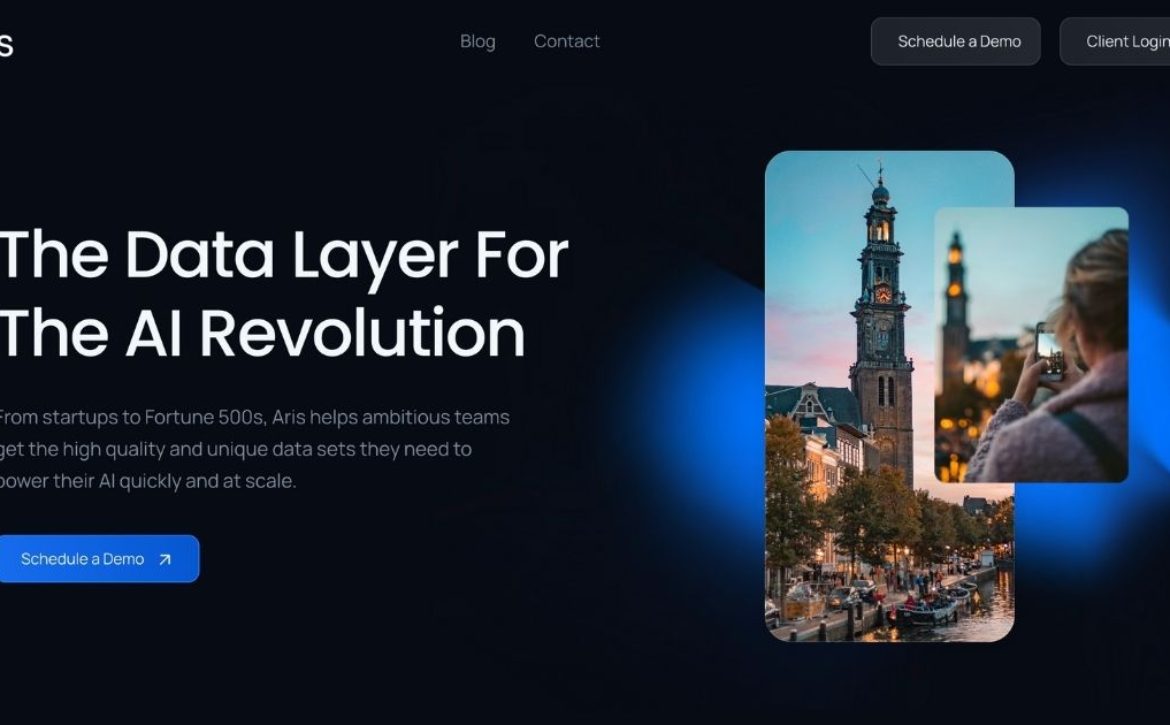Click the header Schedule a Demo button
Screen dimensions: 1170x725
pyautogui.click(x=955, y=42)
